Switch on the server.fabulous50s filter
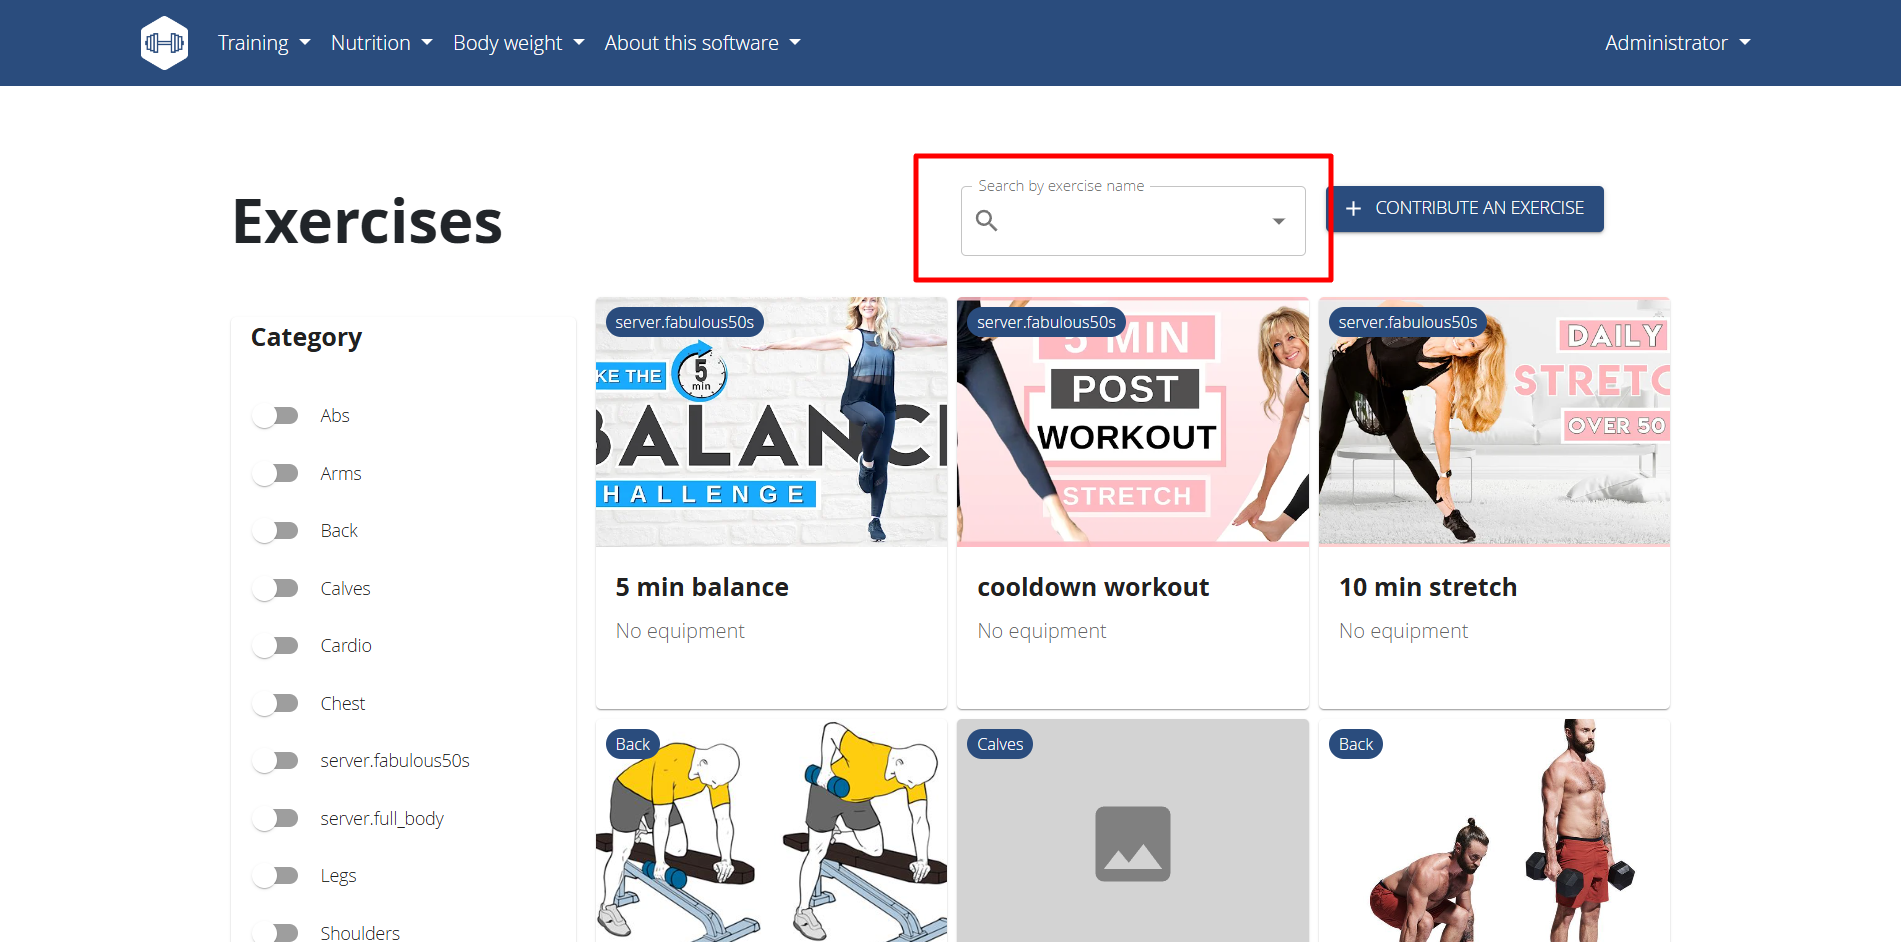 pos(276,760)
